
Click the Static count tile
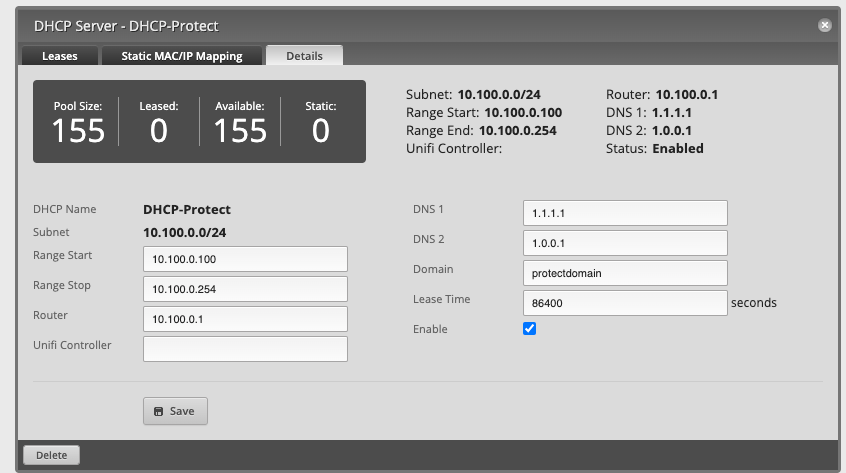pyautogui.click(x=320, y=122)
